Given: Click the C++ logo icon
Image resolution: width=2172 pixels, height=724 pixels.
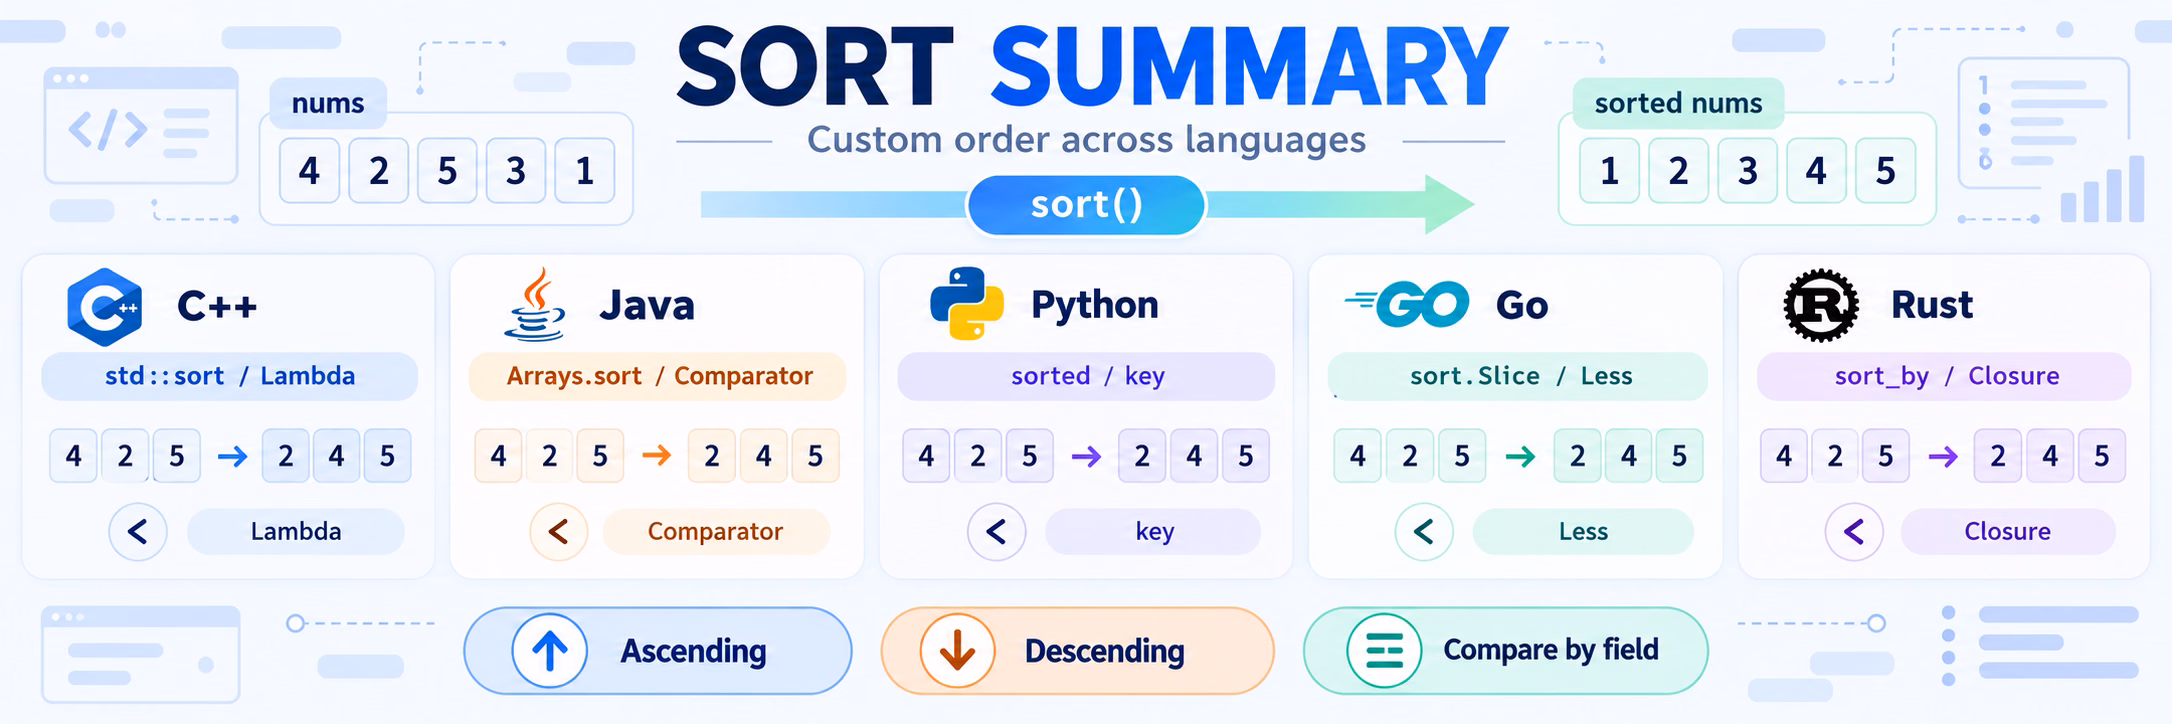Looking at the screenshot, I should (104, 307).
